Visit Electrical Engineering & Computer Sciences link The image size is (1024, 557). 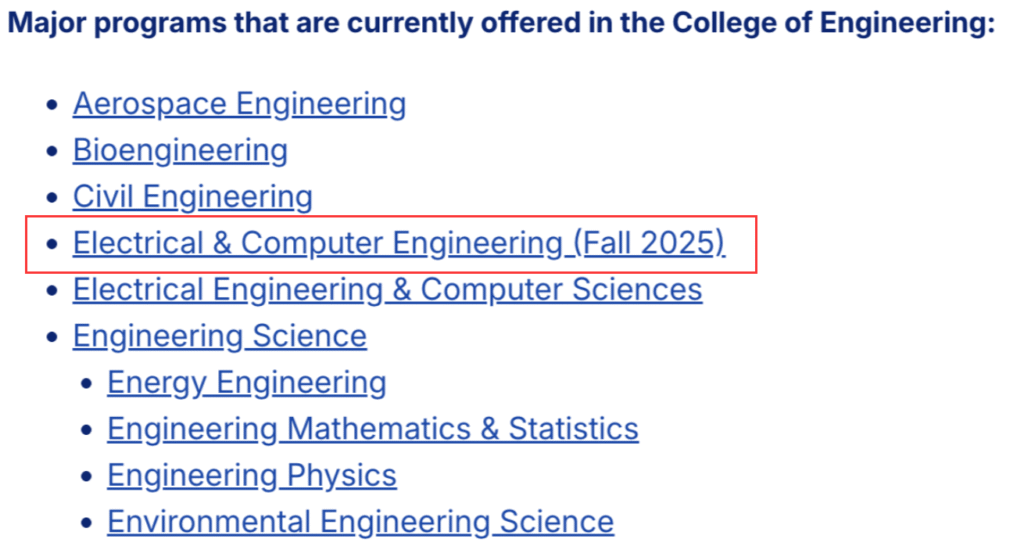tap(387, 290)
